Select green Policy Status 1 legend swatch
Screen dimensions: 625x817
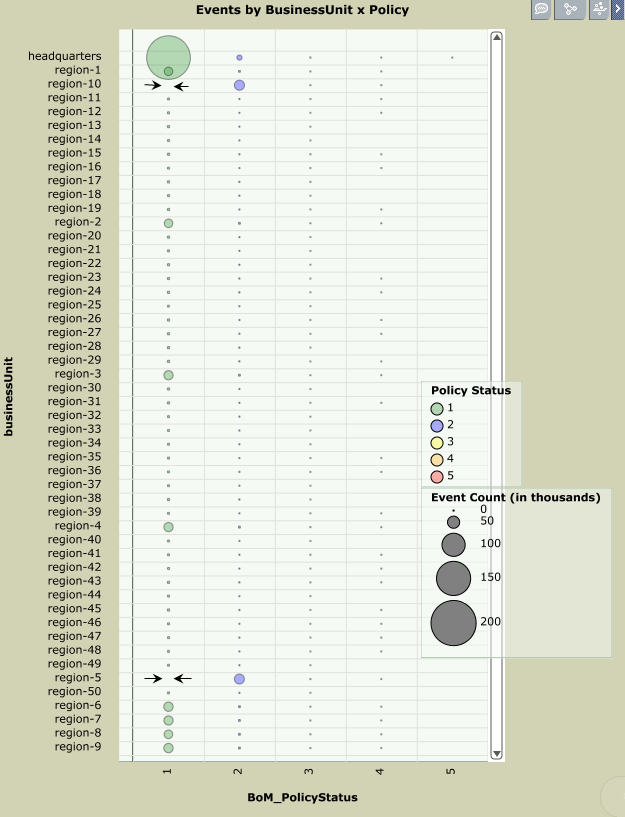tap(437, 408)
